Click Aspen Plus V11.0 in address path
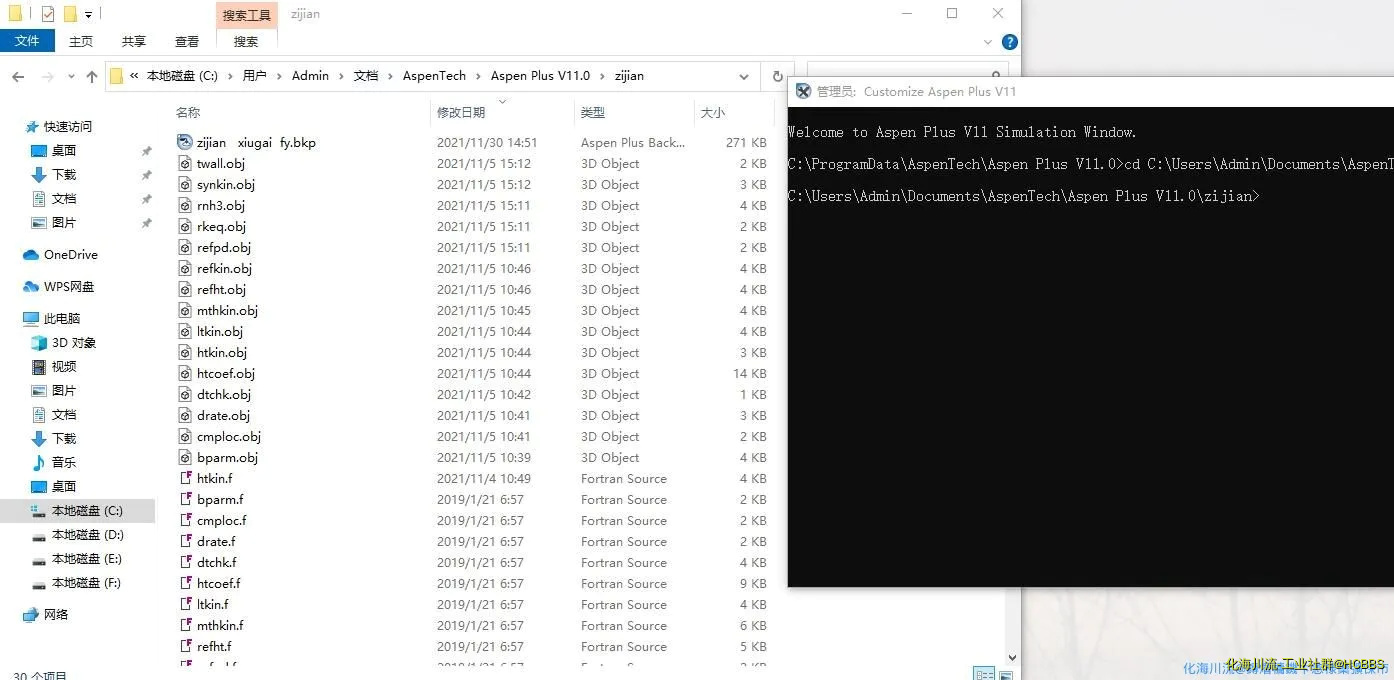 pos(540,76)
